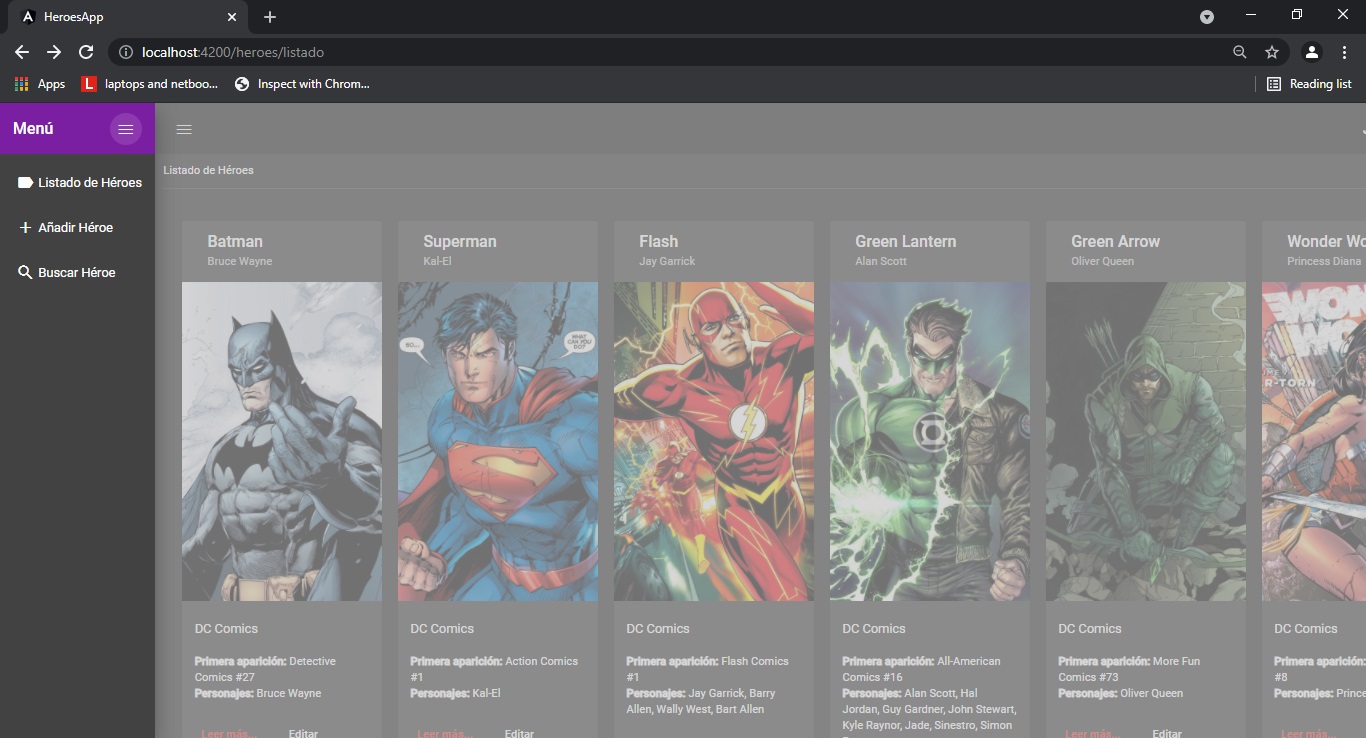Screen dimensions: 1366x738
Task: Open the Chrome profile avatar icon
Action: pos(1312,52)
